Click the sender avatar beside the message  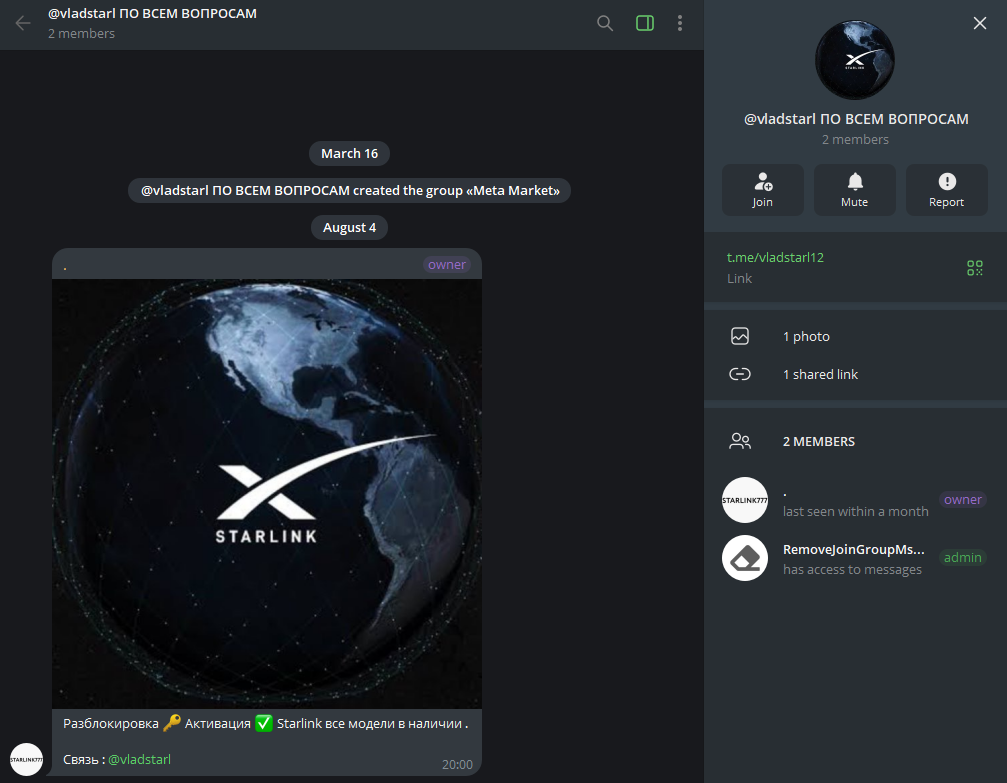click(26, 759)
